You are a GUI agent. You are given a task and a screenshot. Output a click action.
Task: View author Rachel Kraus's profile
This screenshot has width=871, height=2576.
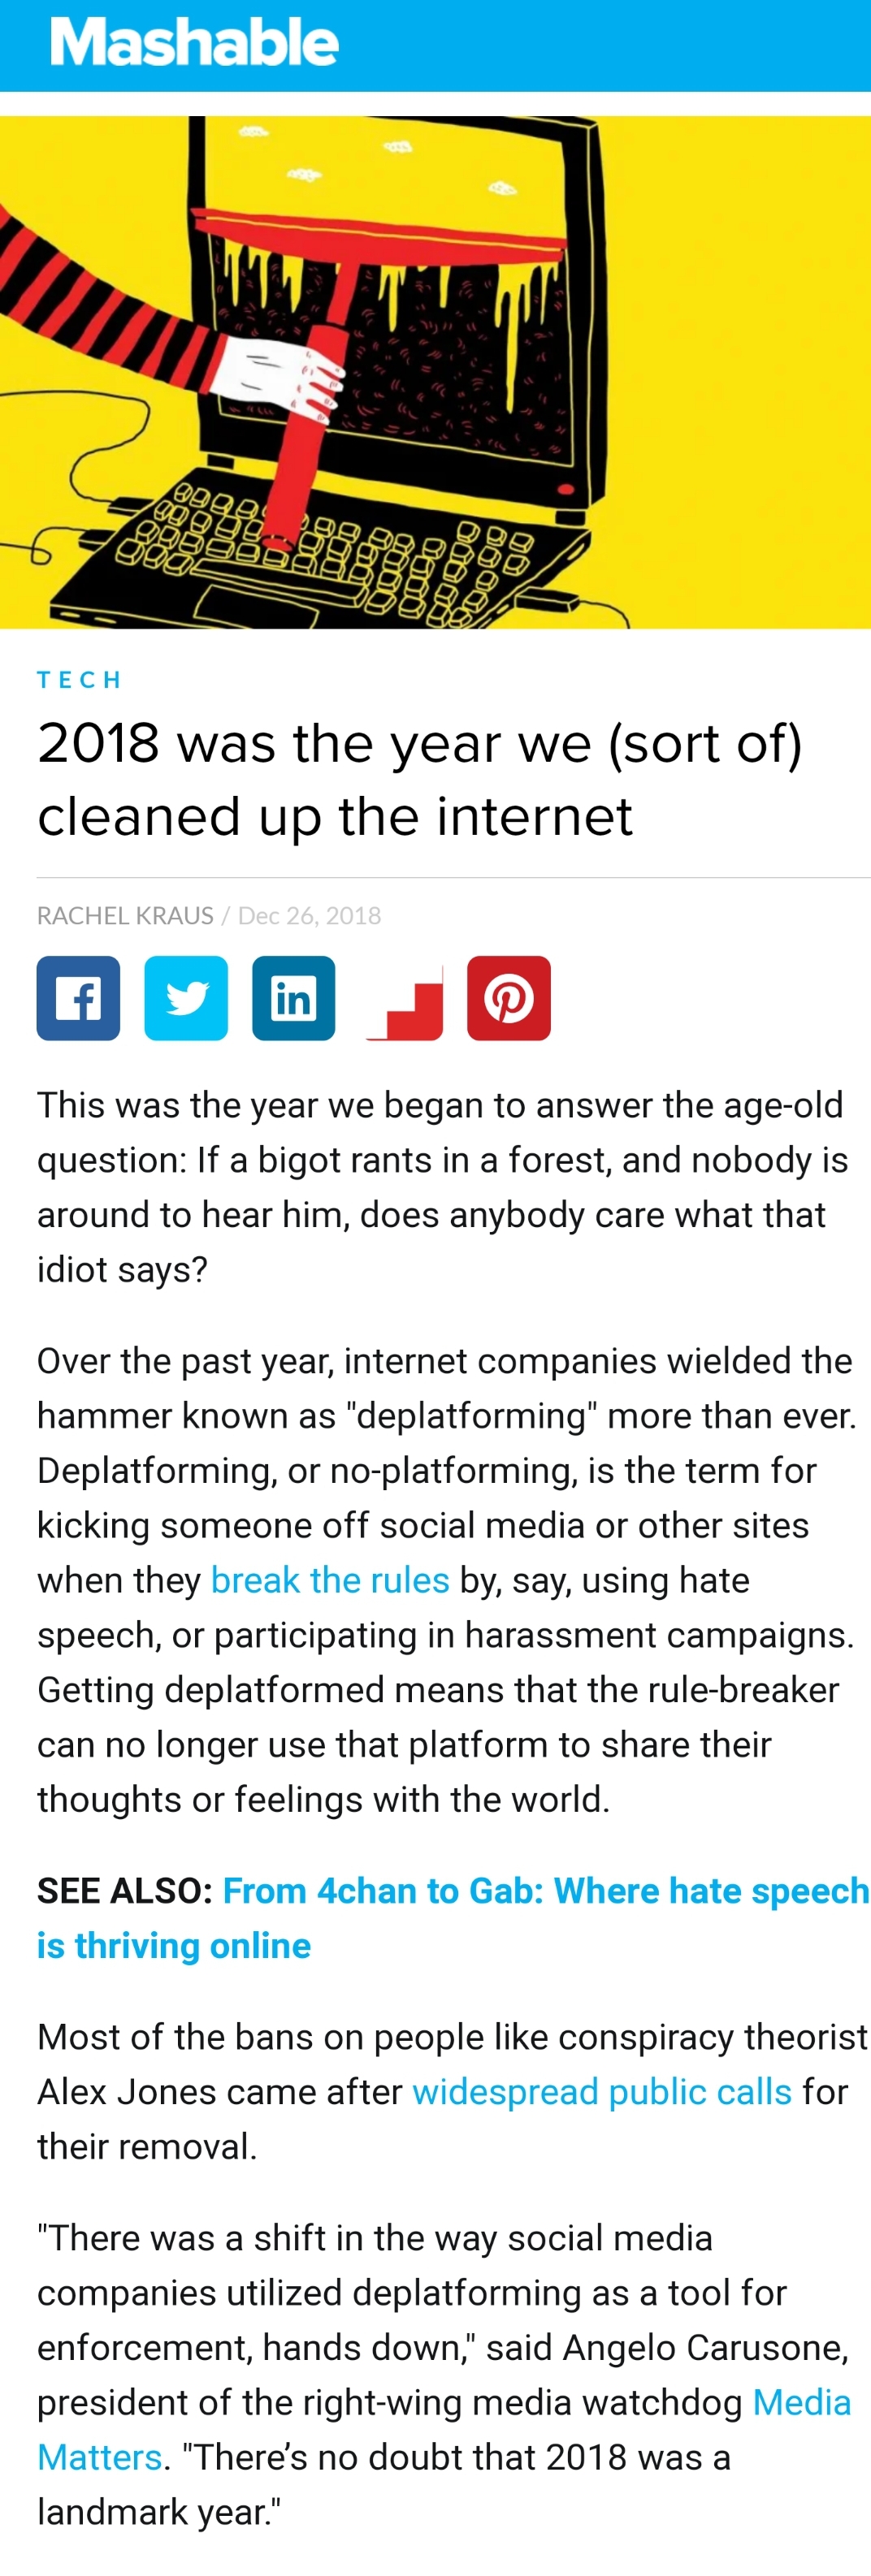(x=125, y=915)
